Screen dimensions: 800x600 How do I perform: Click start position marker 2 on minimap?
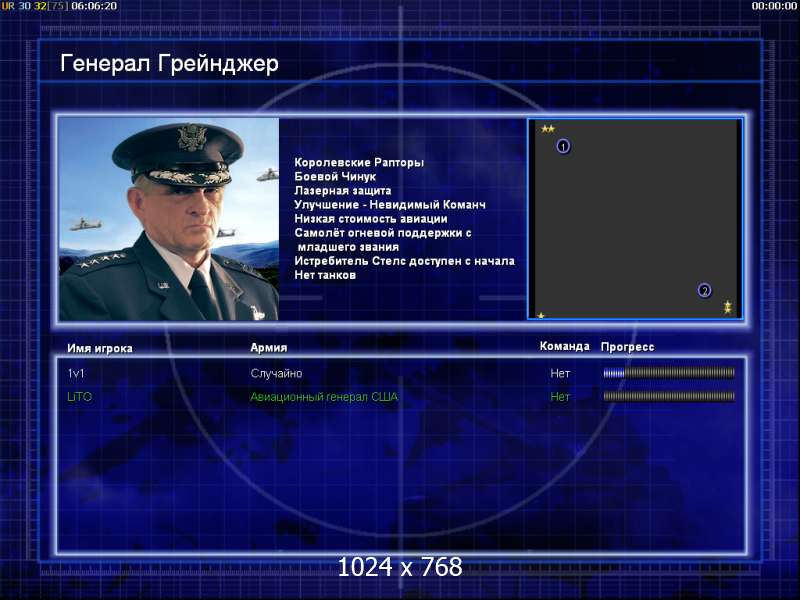coord(704,291)
